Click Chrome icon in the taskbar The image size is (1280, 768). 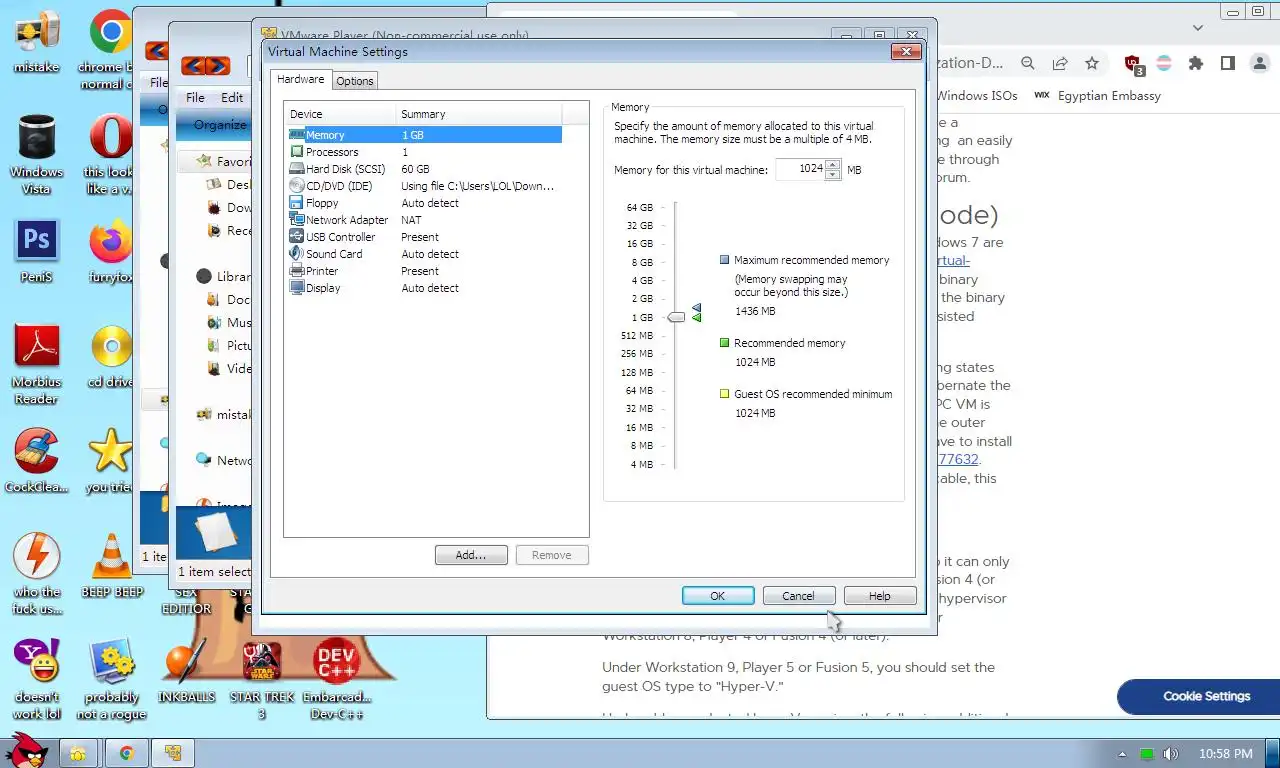pos(127,753)
